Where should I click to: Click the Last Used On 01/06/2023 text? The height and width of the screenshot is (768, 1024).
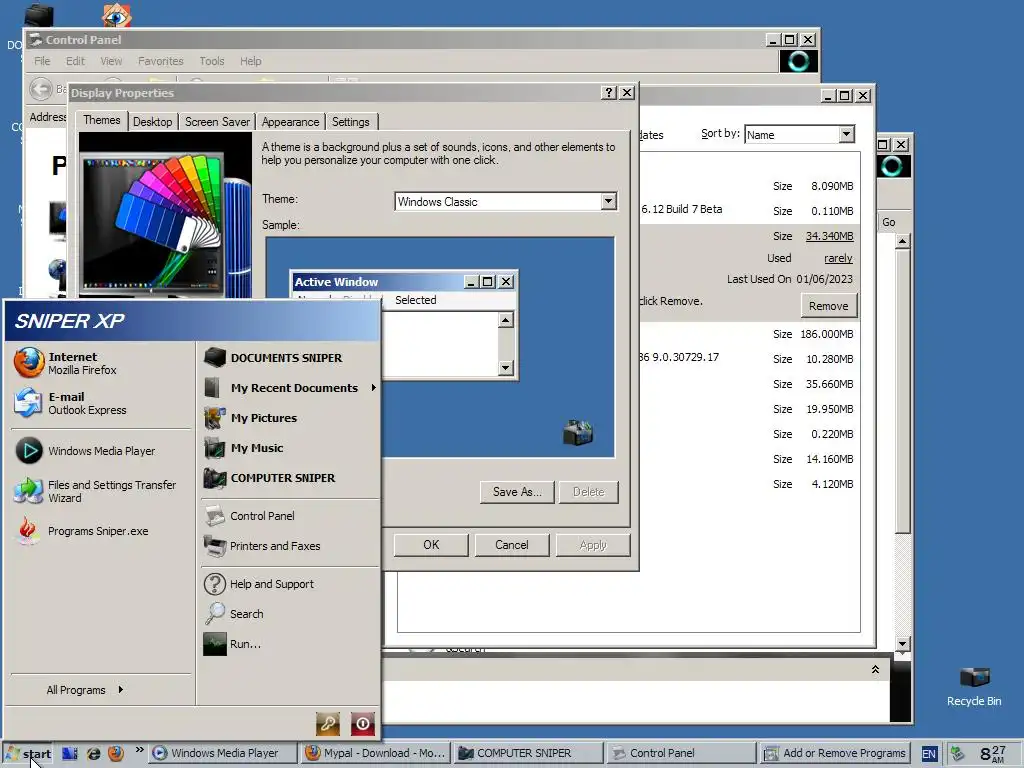[790, 279]
